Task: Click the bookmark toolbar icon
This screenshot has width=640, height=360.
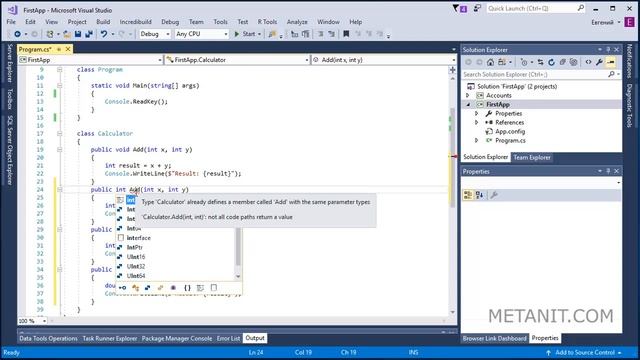Action: [x=346, y=34]
